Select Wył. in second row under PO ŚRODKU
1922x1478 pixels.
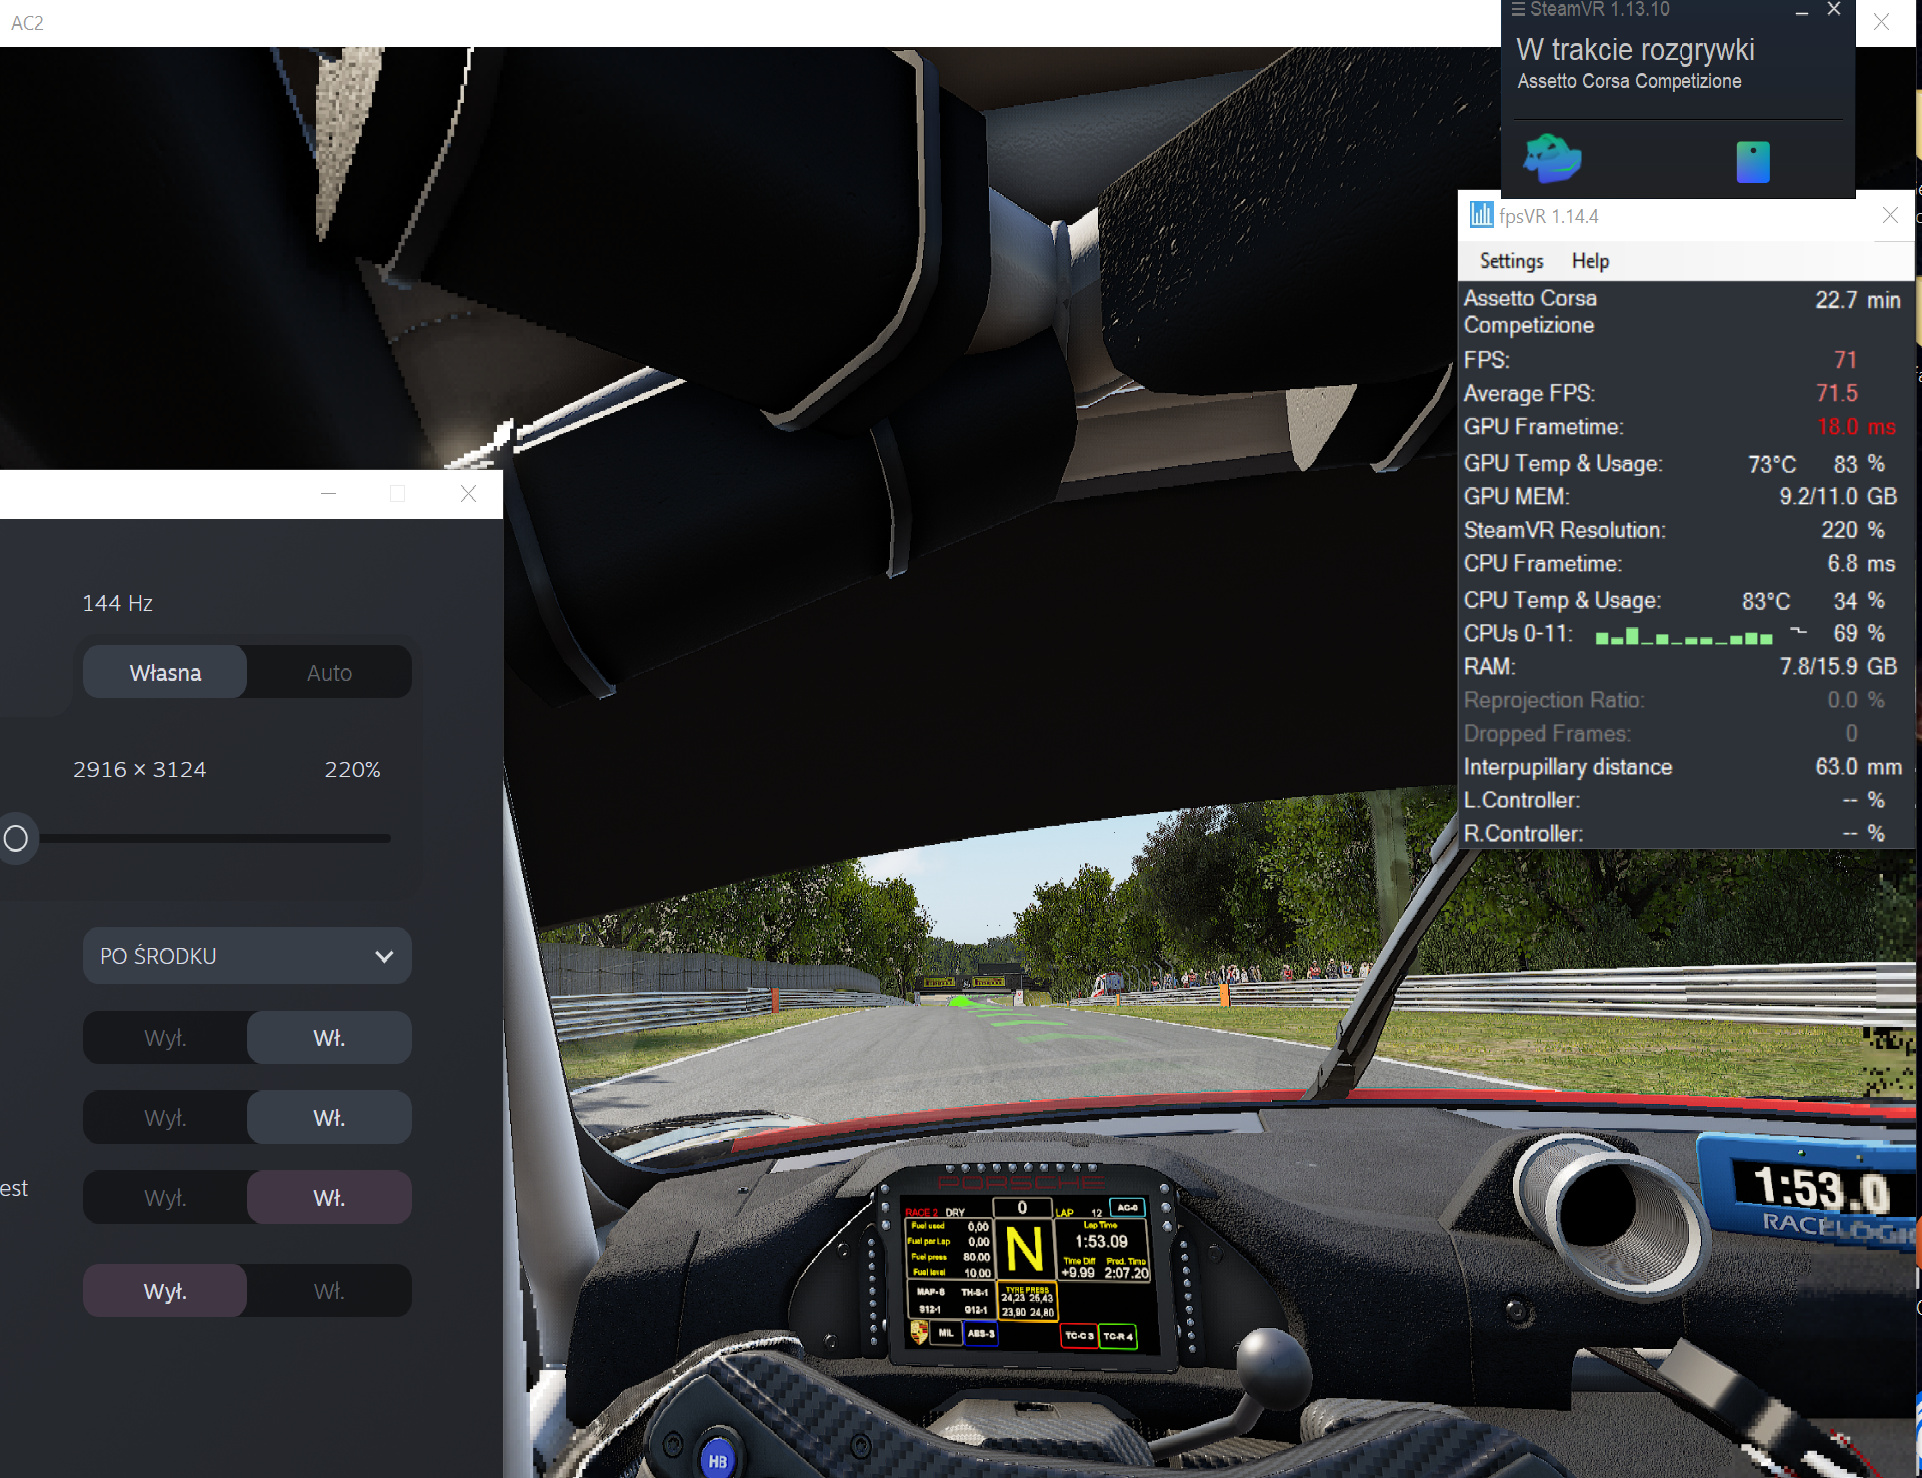pos(165,1118)
